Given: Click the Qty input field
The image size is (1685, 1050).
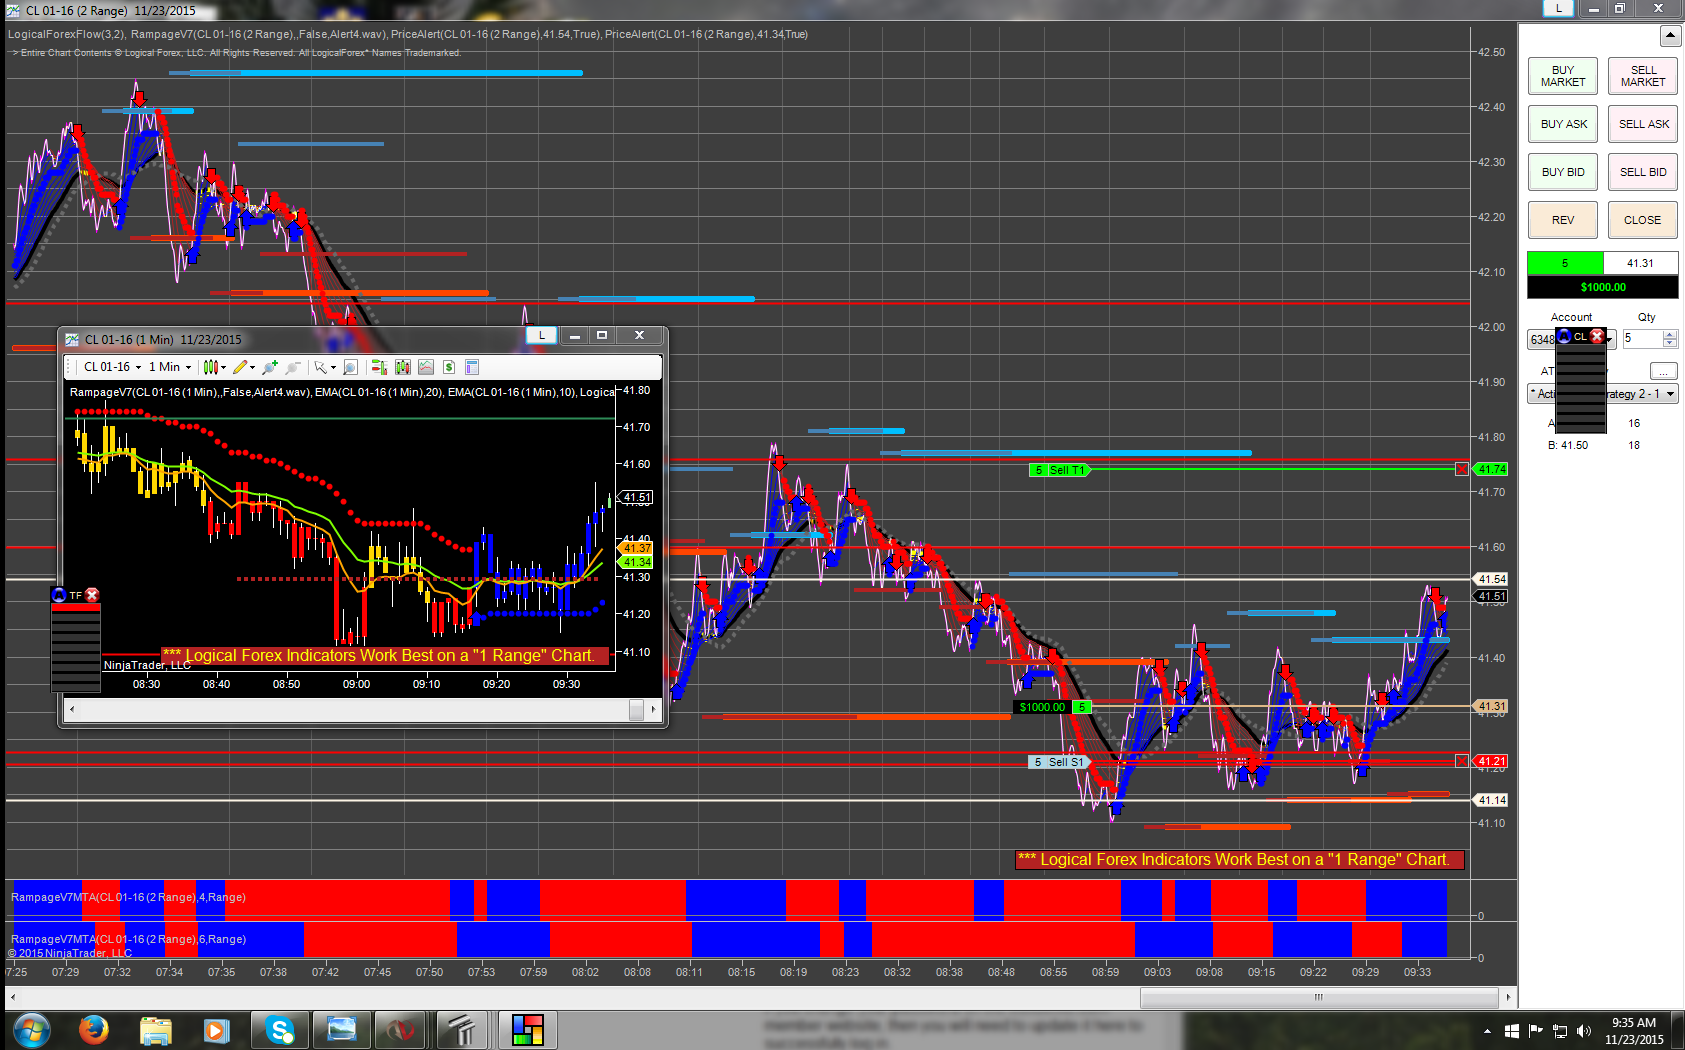Looking at the screenshot, I should point(1642,339).
